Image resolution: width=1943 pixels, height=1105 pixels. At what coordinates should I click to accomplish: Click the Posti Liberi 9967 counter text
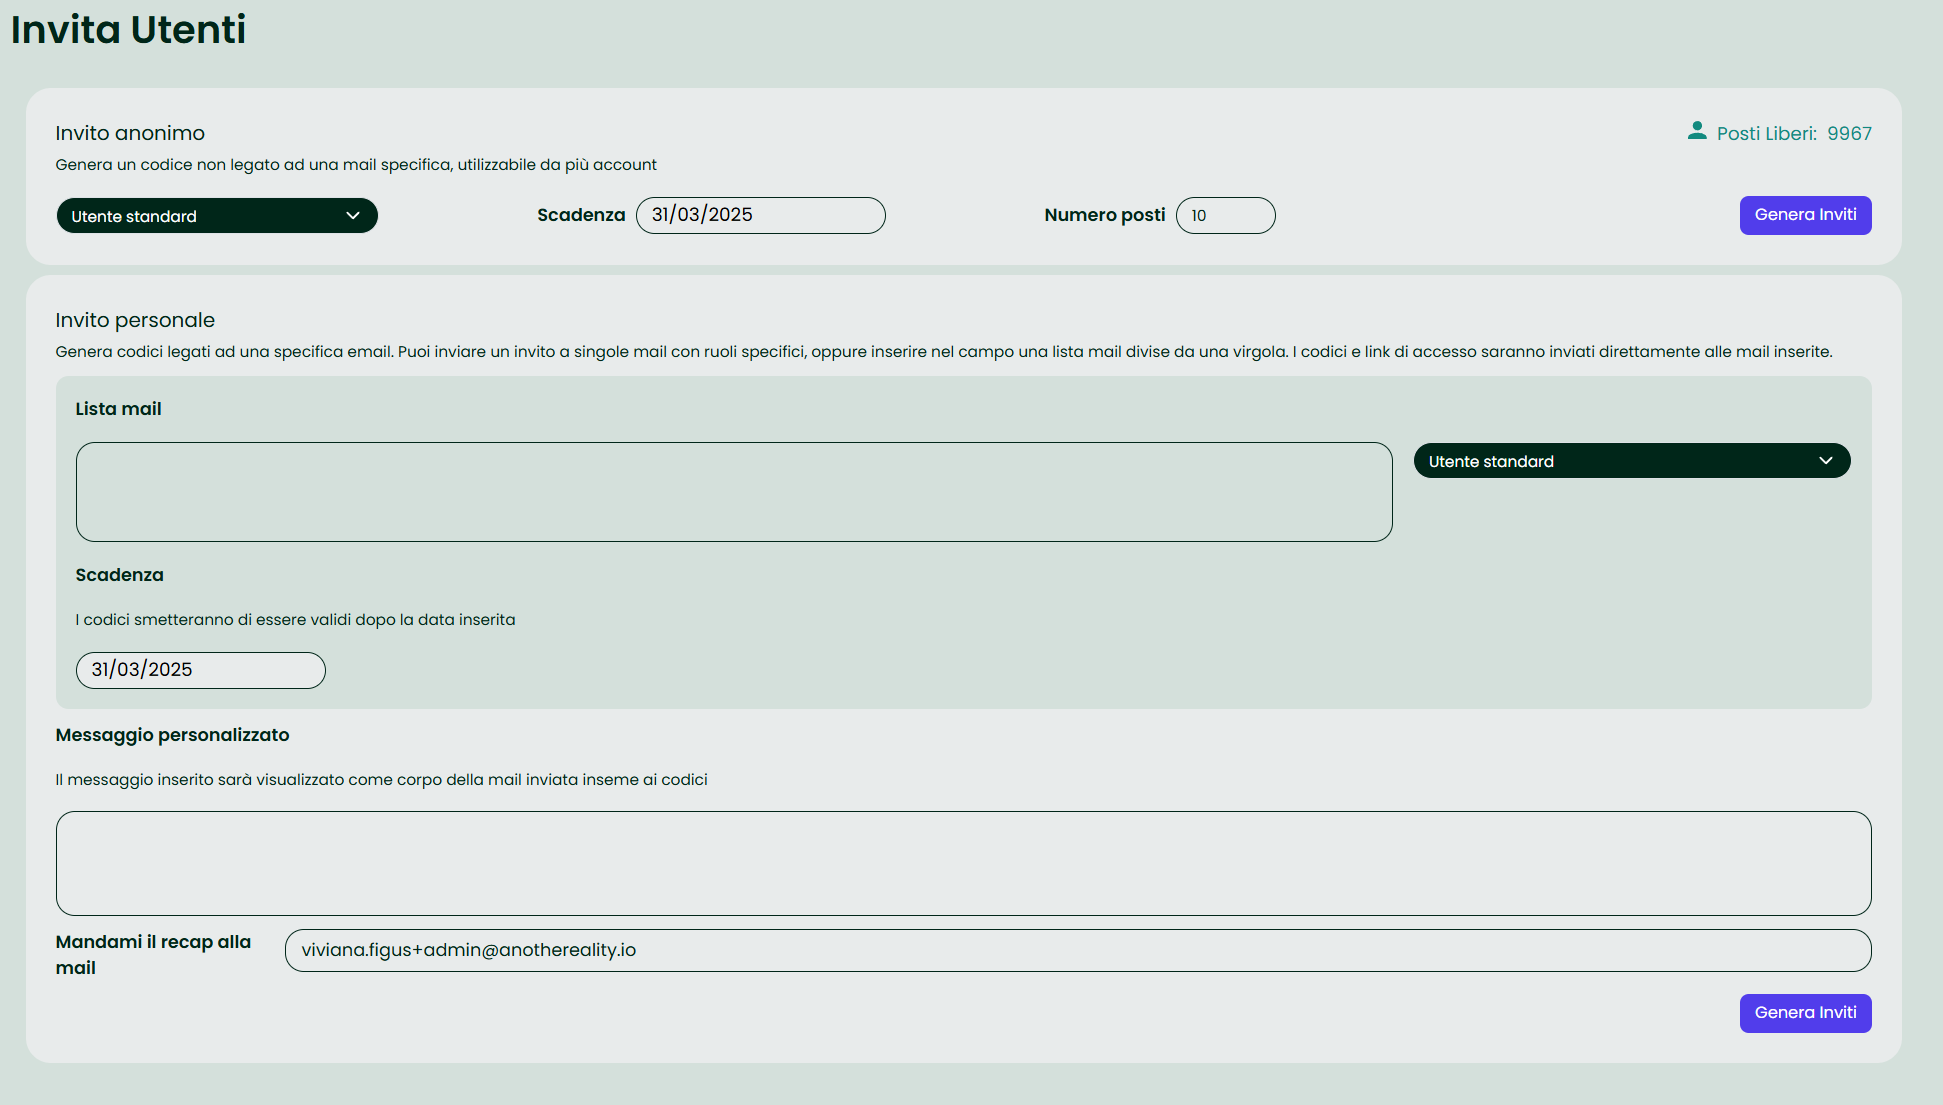coord(1794,134)
